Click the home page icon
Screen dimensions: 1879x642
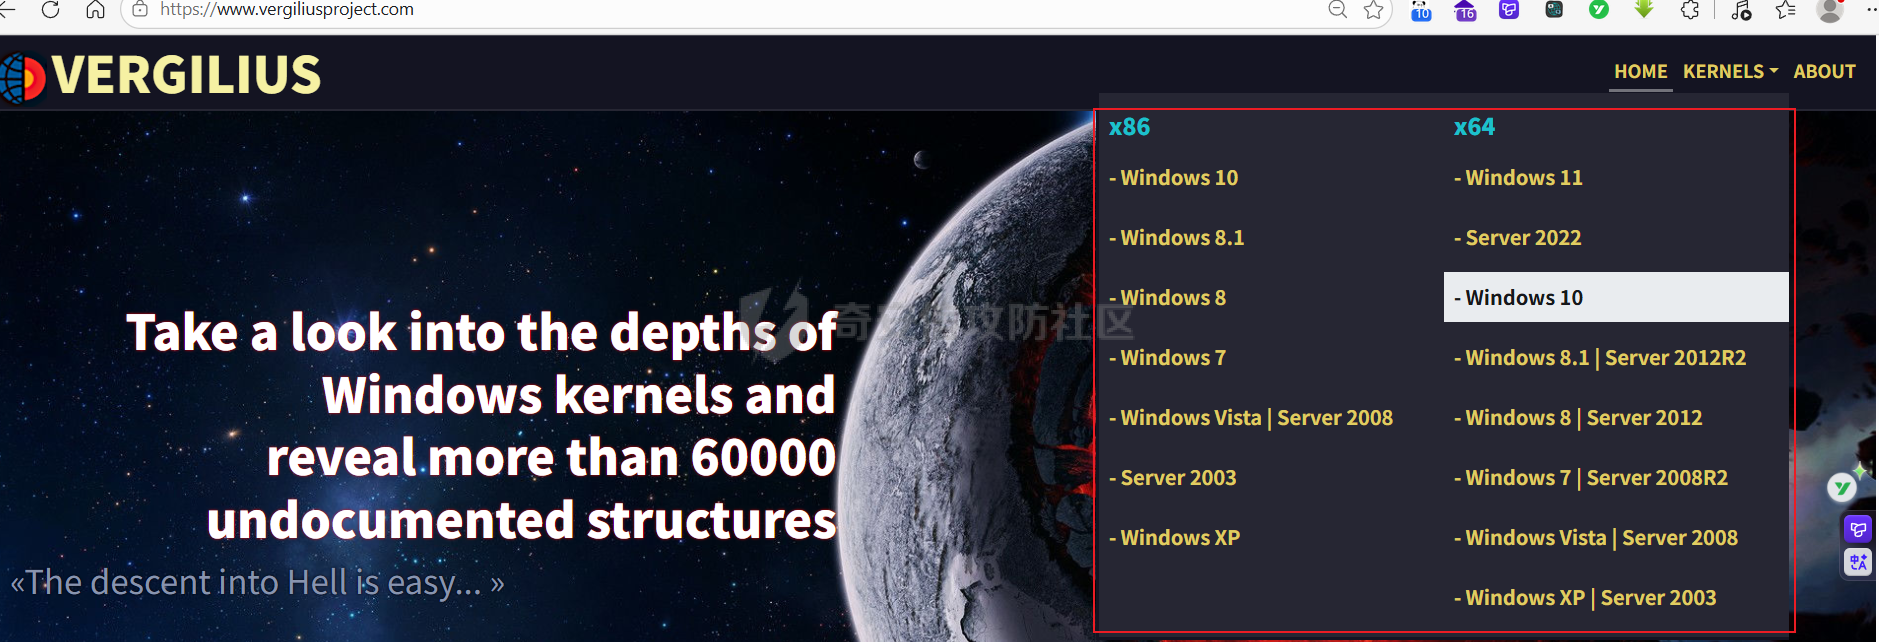[95, 10]
